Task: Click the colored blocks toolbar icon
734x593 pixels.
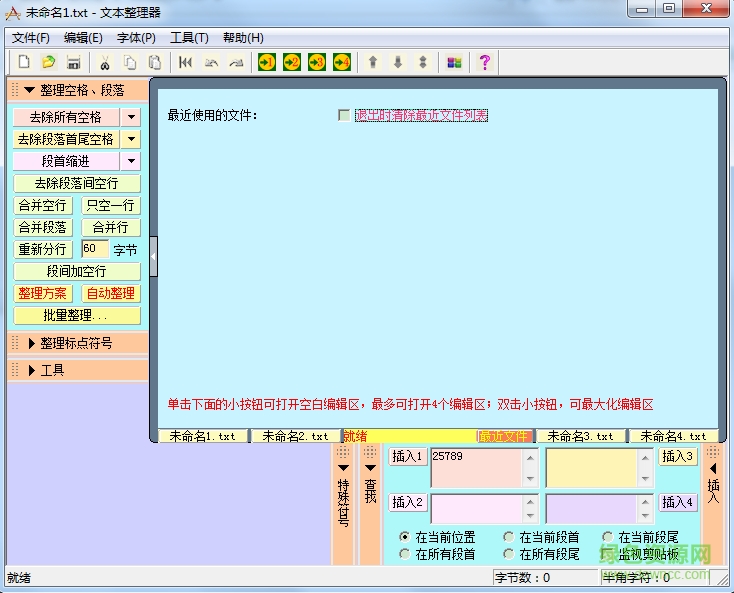Action: (x=454, y=62)
